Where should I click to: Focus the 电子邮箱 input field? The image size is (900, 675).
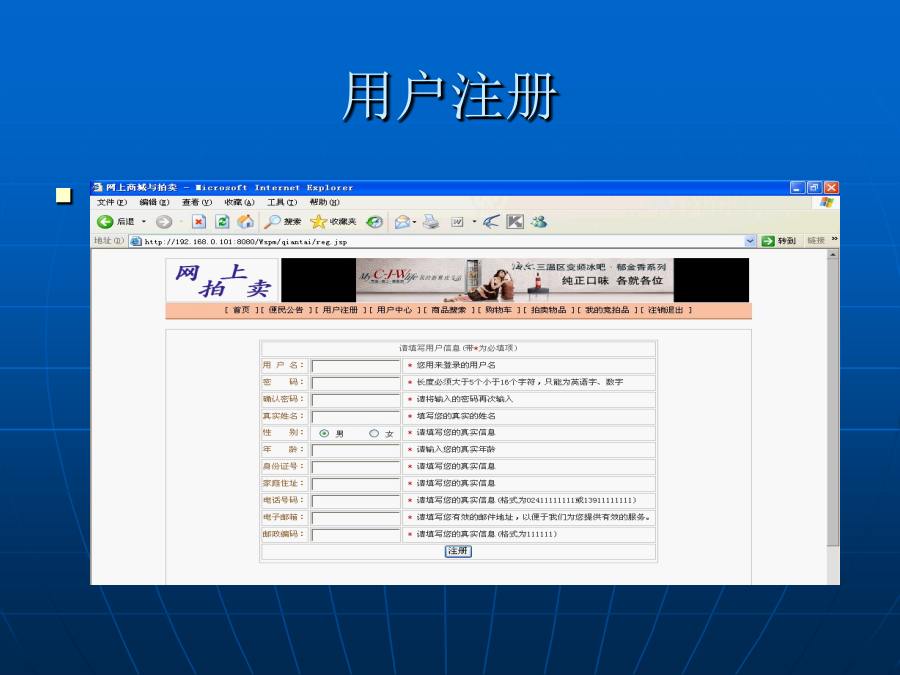[356, 518]
